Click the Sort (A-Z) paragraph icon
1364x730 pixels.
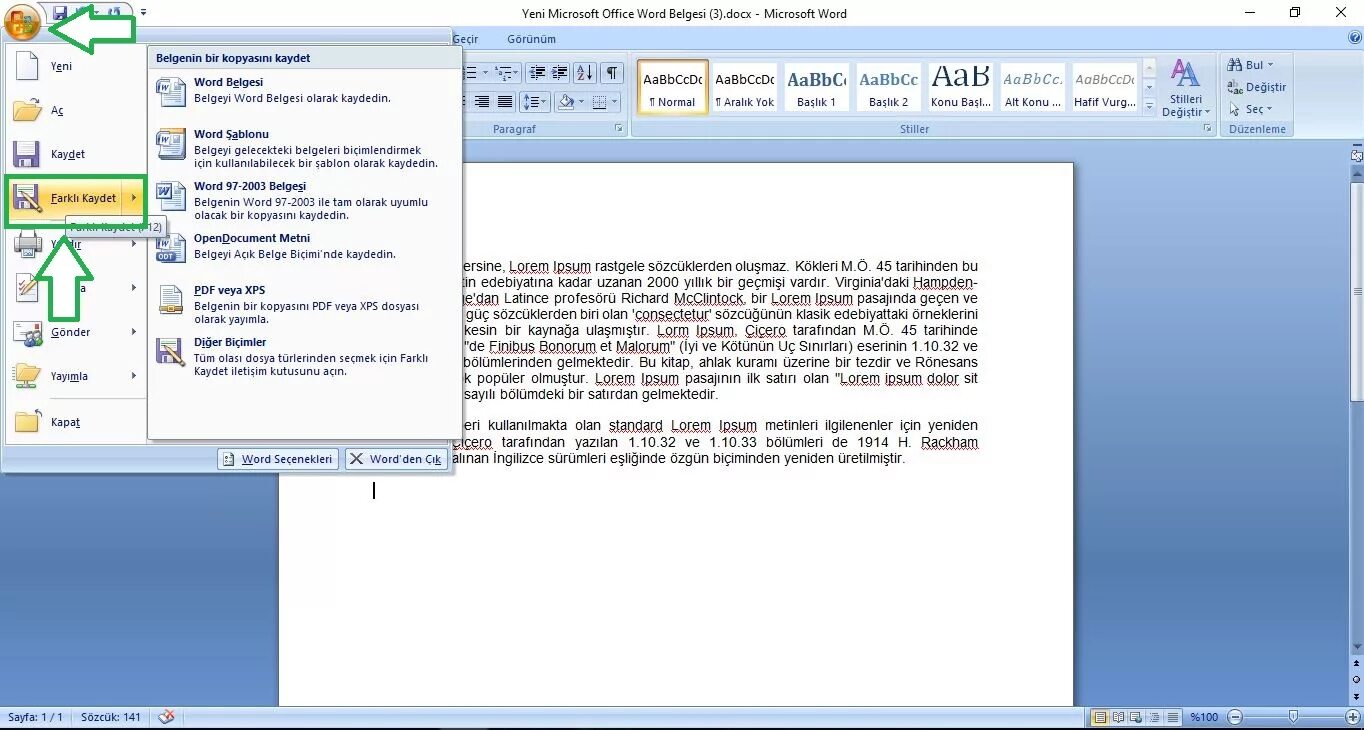click(585, 73)
